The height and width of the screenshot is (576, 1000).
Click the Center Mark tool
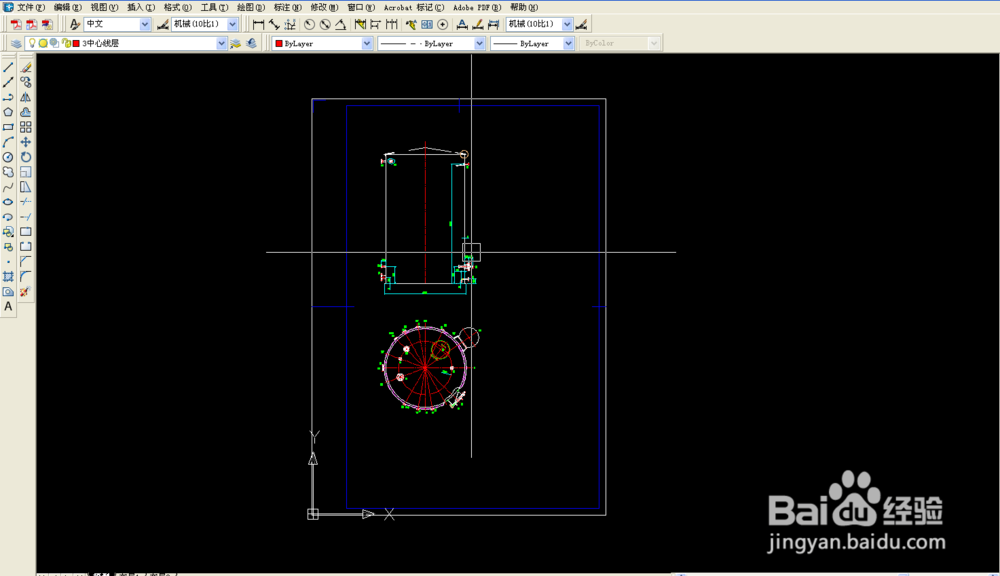[x=443, y=24]
